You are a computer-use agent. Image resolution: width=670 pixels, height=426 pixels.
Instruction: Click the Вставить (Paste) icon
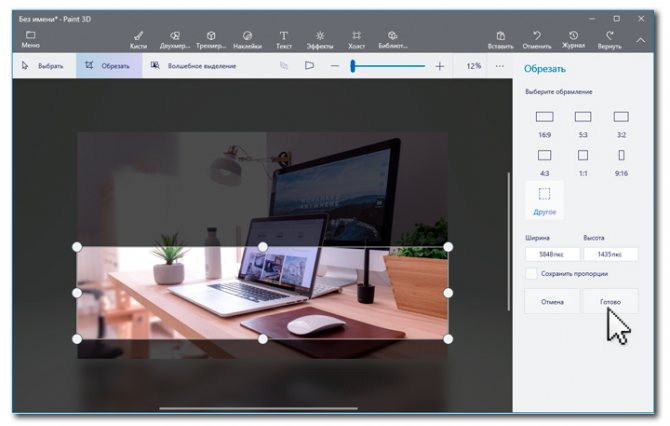pyautogui.click(x=500, y=39)
